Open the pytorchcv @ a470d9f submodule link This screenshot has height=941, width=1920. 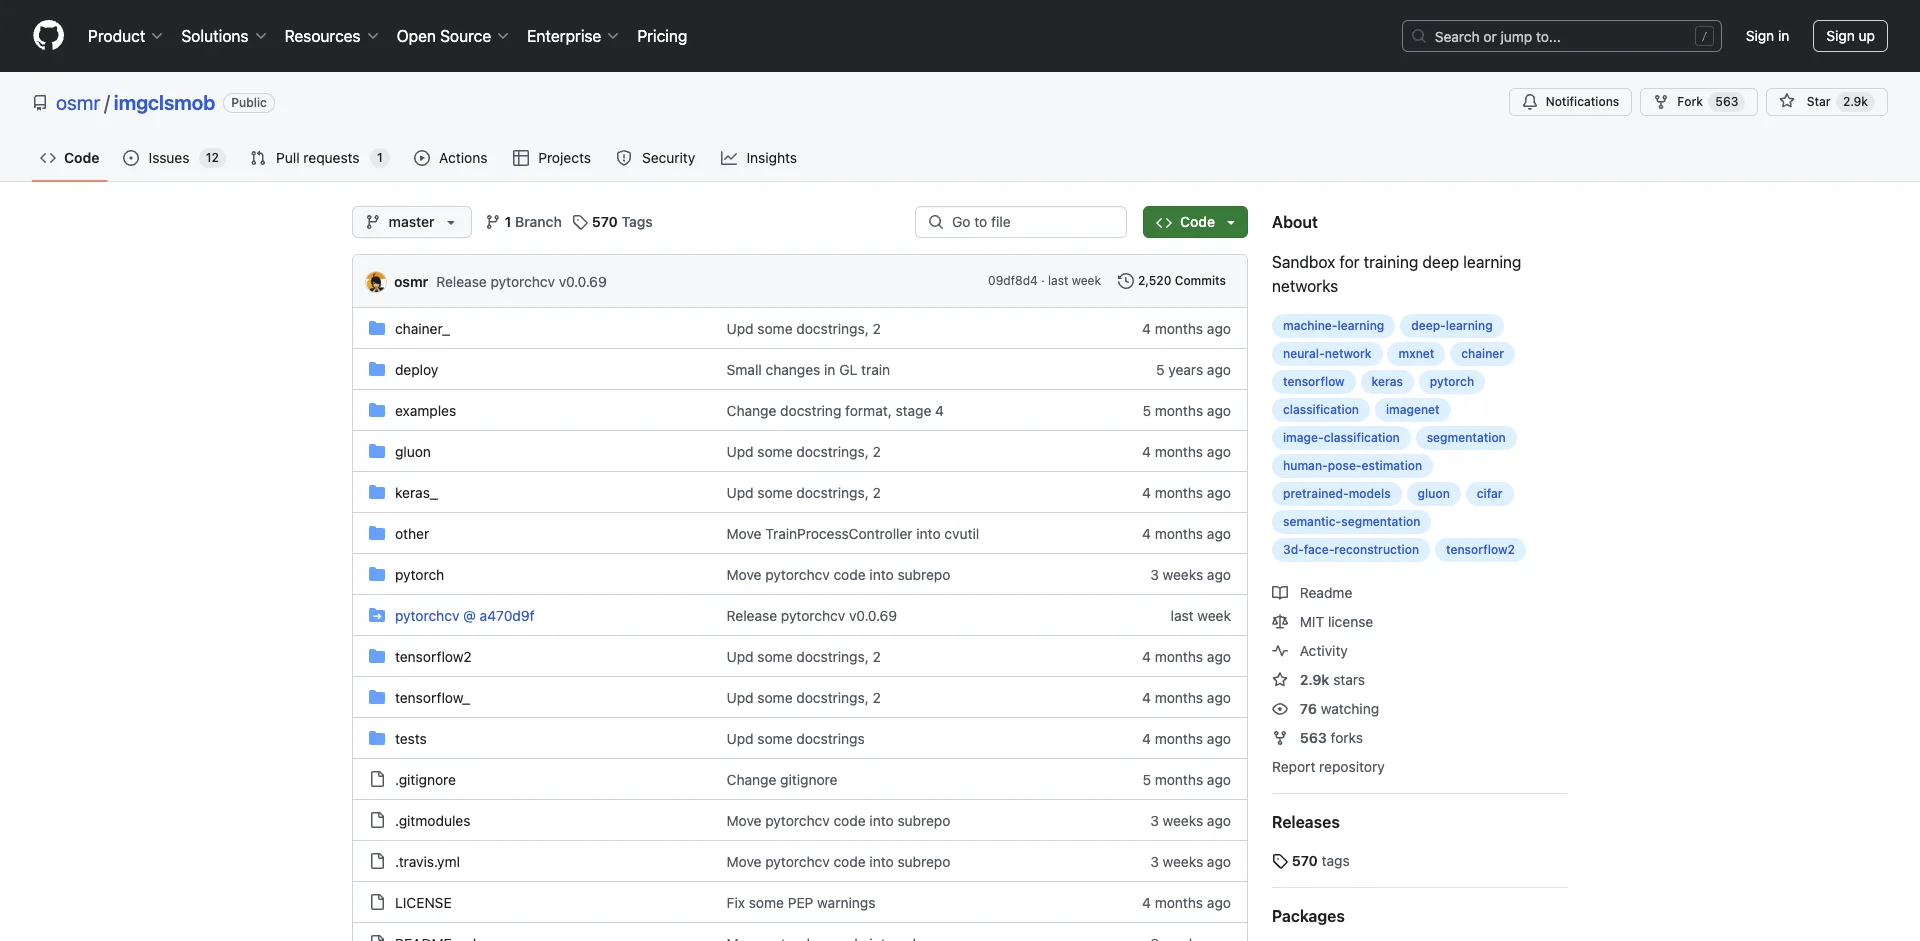pyautogui.click(x=464, y=616)
